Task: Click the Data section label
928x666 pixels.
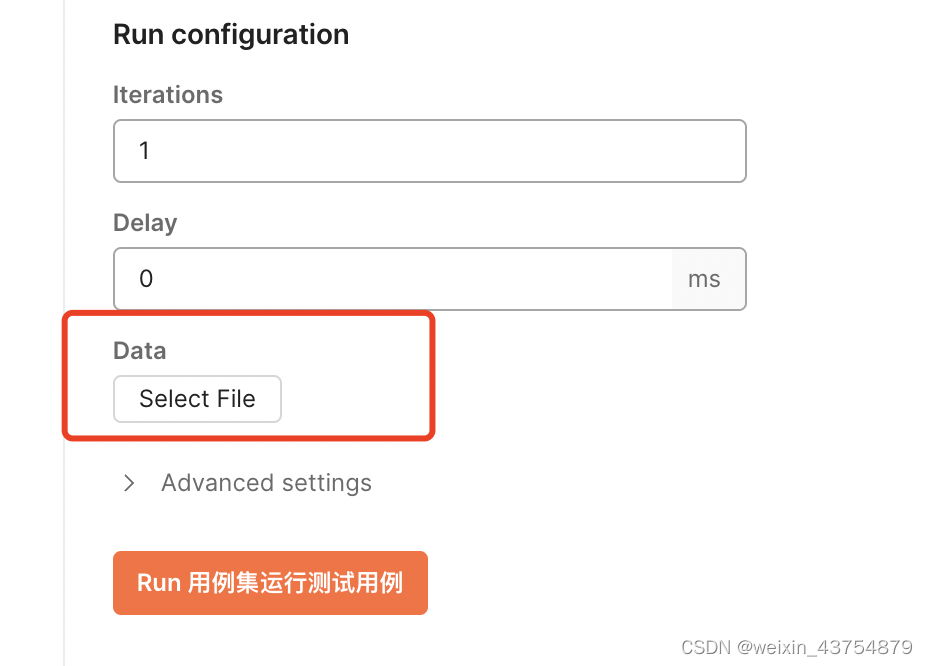Action: 140,350
